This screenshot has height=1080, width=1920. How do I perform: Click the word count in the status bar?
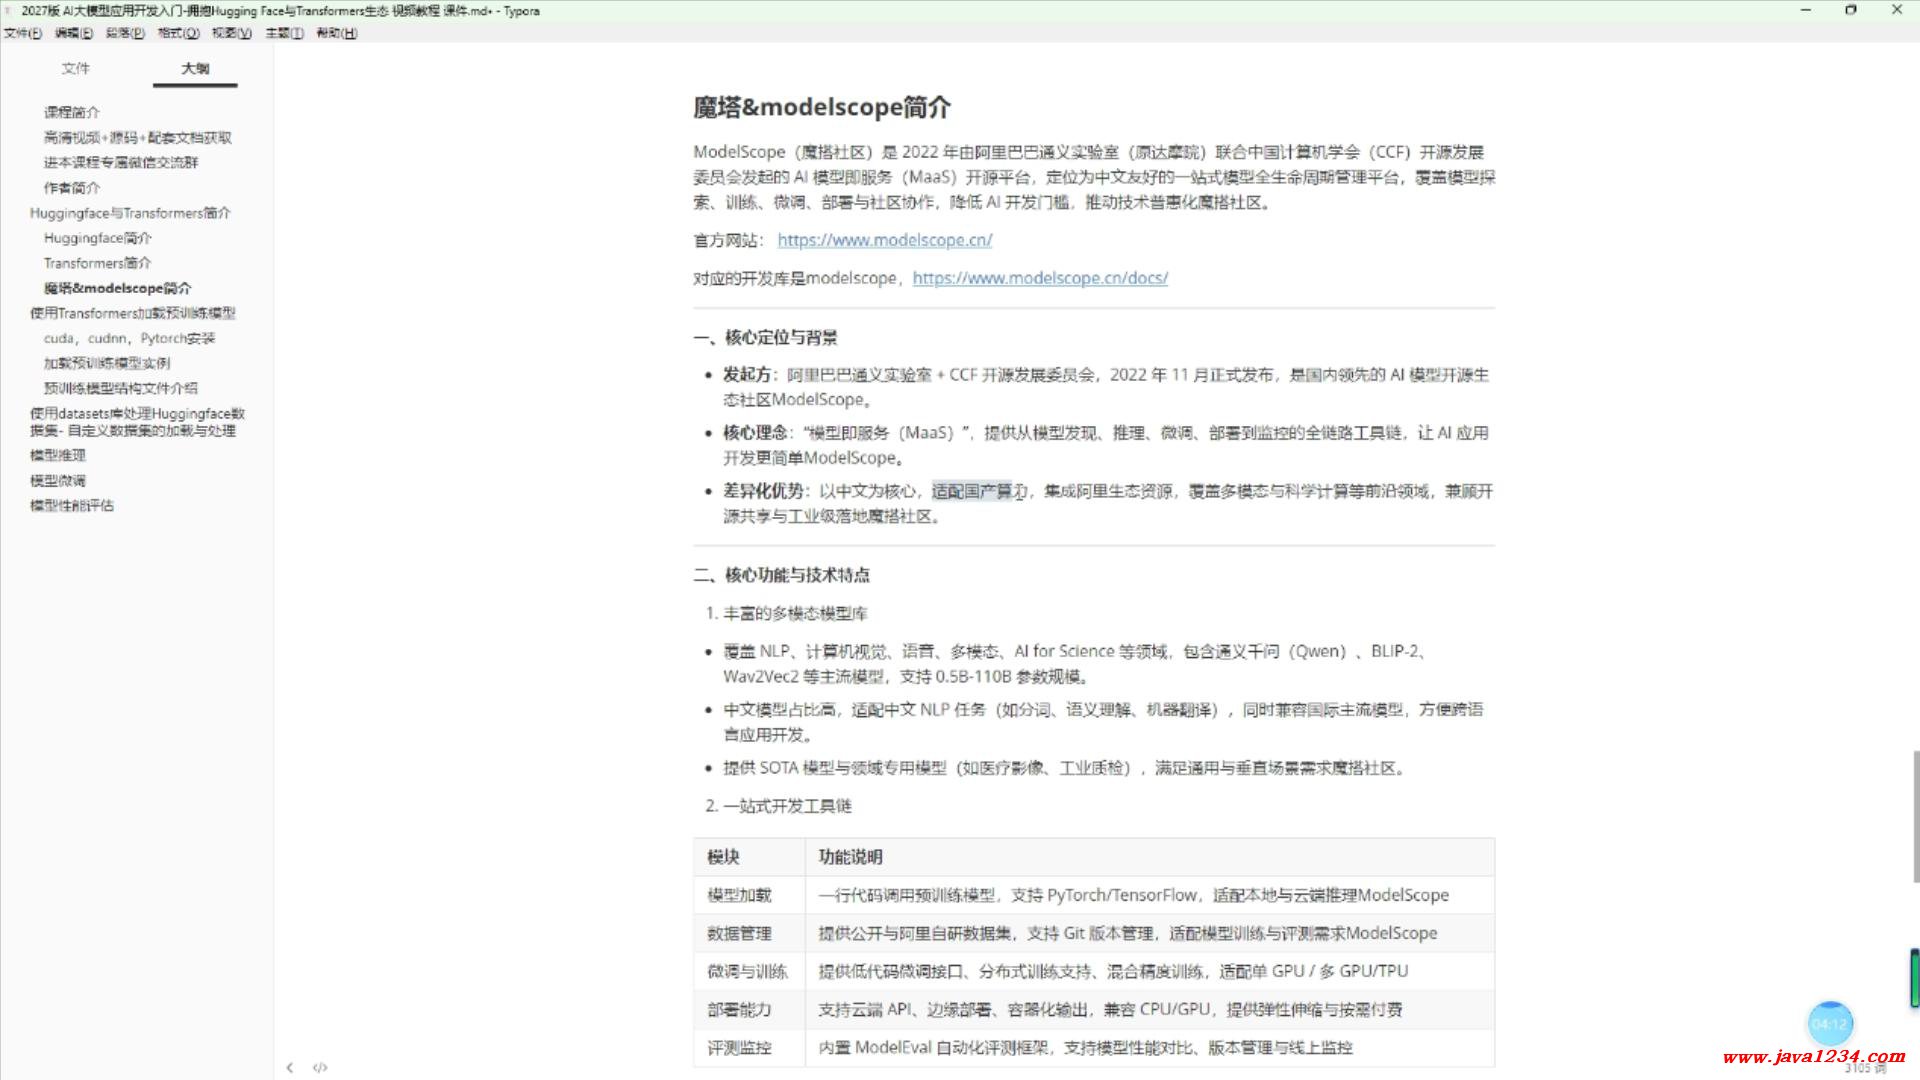point(1866,1068)
